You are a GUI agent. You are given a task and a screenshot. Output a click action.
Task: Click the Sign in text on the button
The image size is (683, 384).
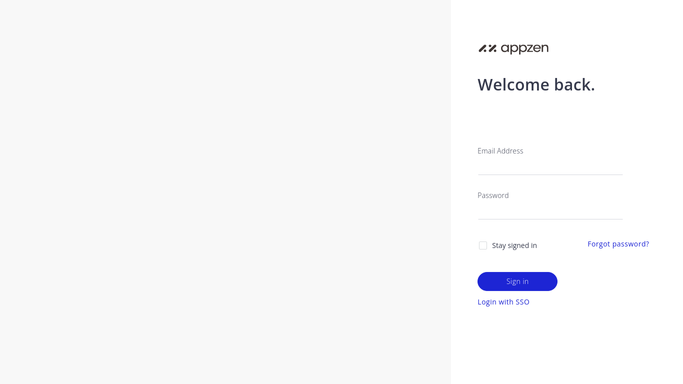click(517, 281)
